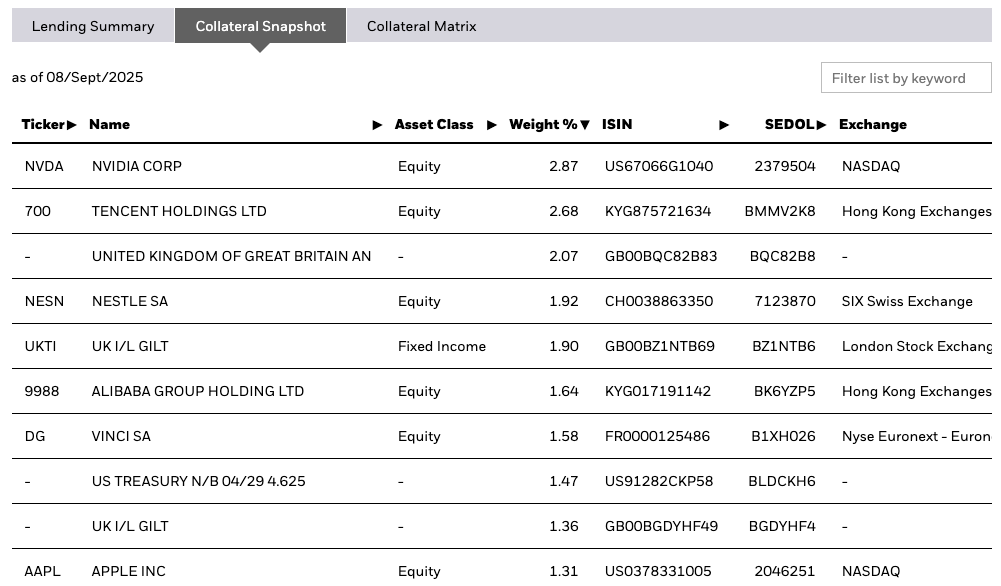
Task: Select ticker 9988 cell
Action: 41,391
